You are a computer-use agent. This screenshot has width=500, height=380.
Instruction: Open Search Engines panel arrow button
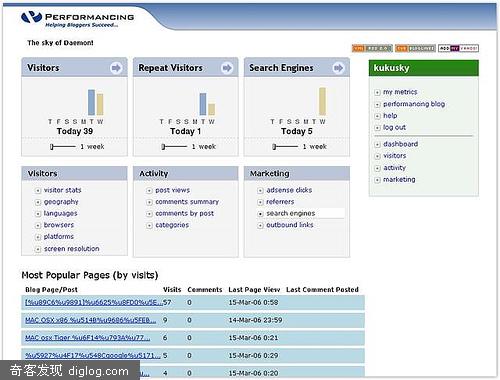click(x=338, y=68)
